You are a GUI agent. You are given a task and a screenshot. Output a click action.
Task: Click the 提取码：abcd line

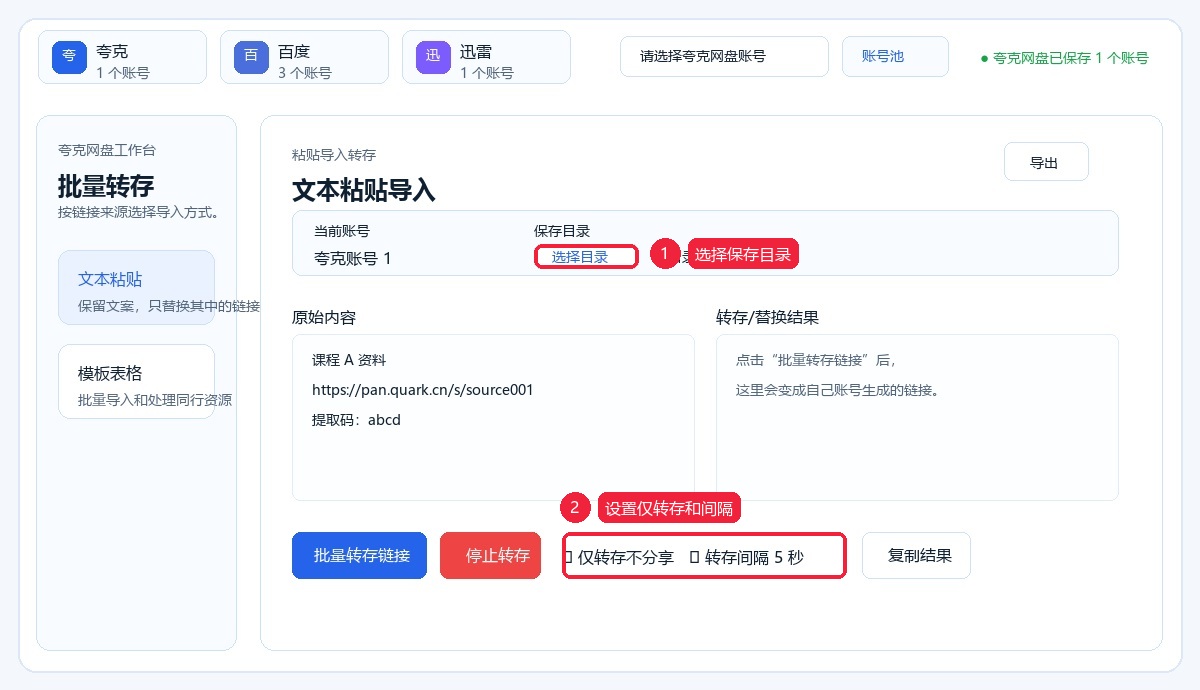pyautogui.click(x=356, y=420)
